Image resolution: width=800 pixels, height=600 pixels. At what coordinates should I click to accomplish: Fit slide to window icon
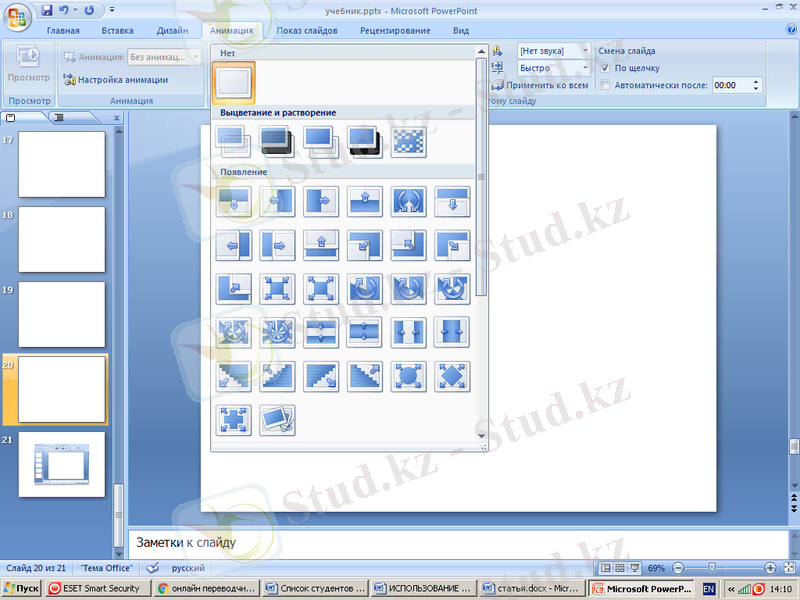pos(789,568)
